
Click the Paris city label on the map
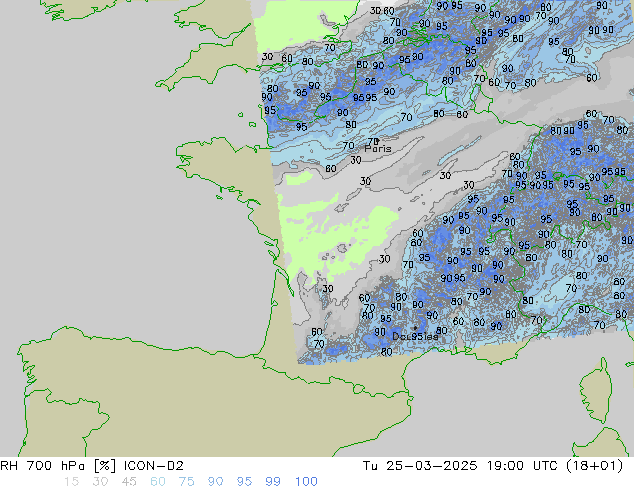pos(378,148)
